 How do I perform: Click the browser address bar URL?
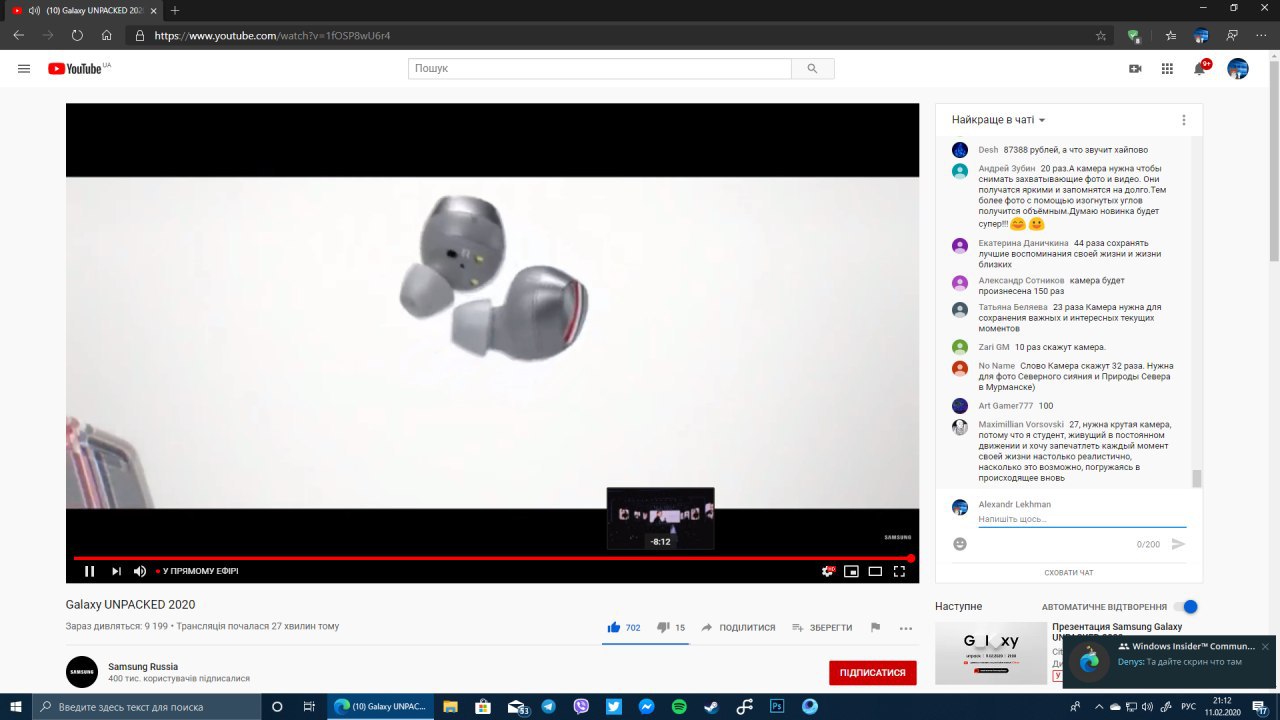(x=272, y=35)
